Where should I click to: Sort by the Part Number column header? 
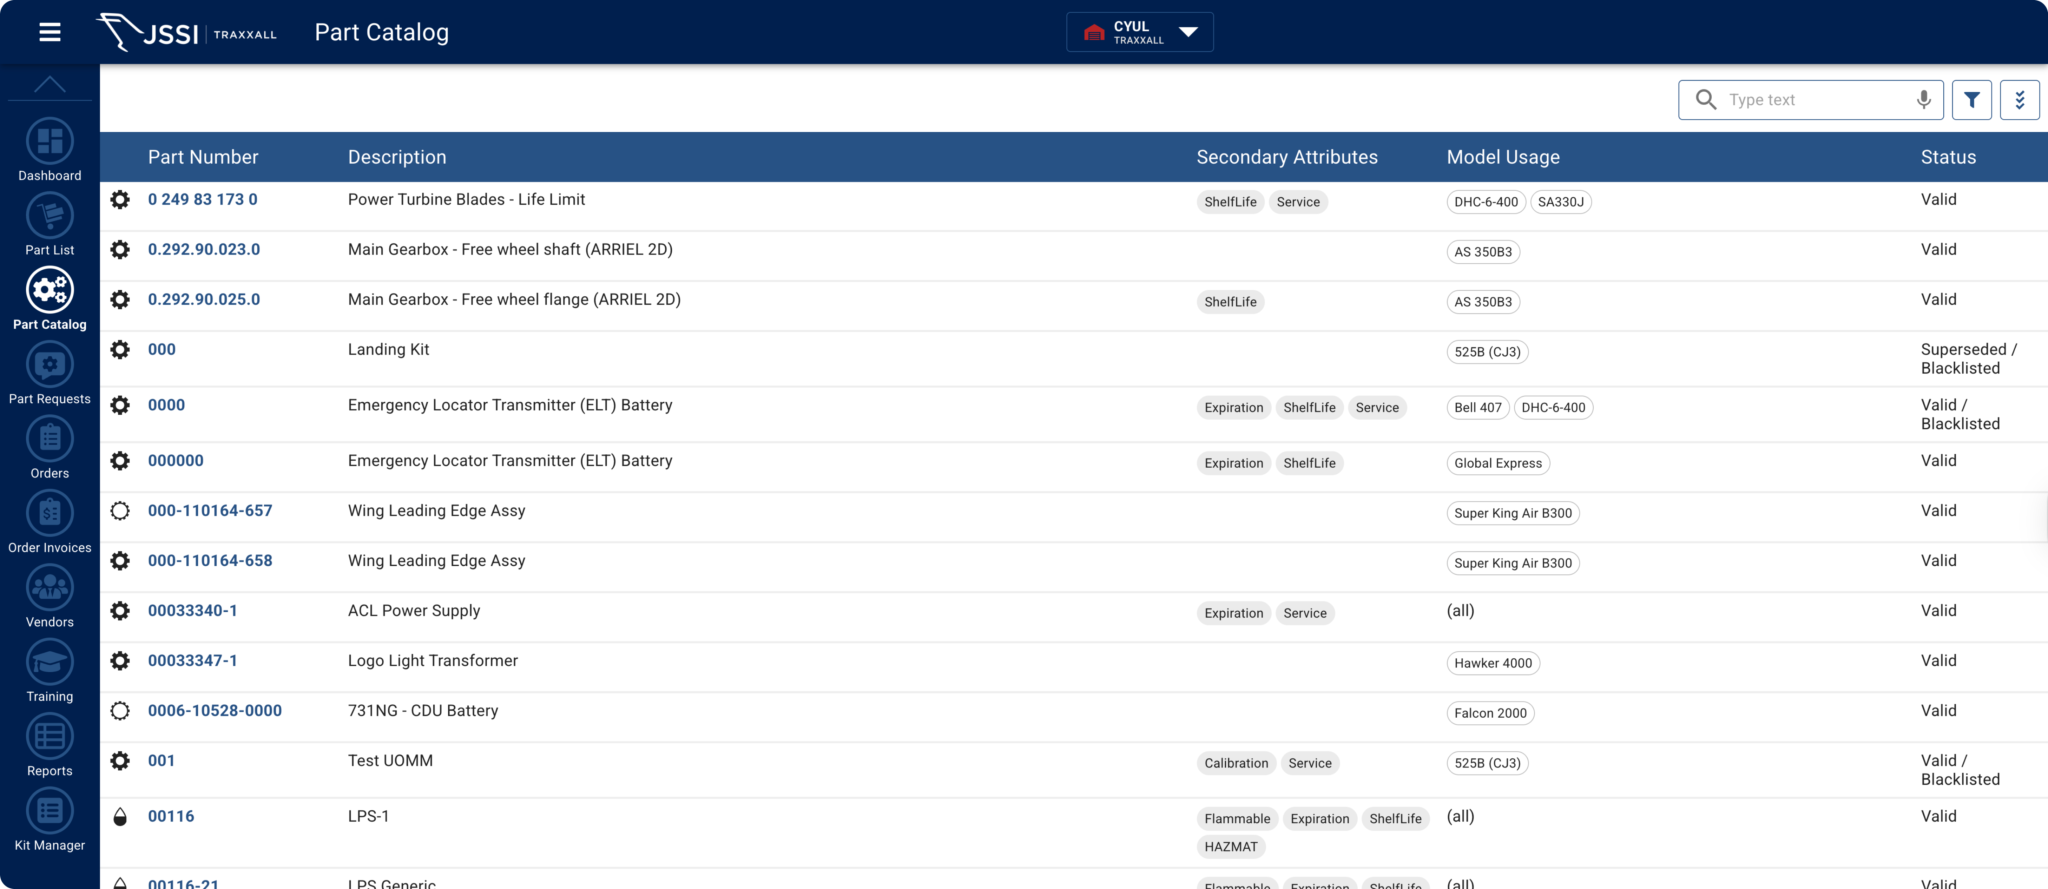click(203, 157)
